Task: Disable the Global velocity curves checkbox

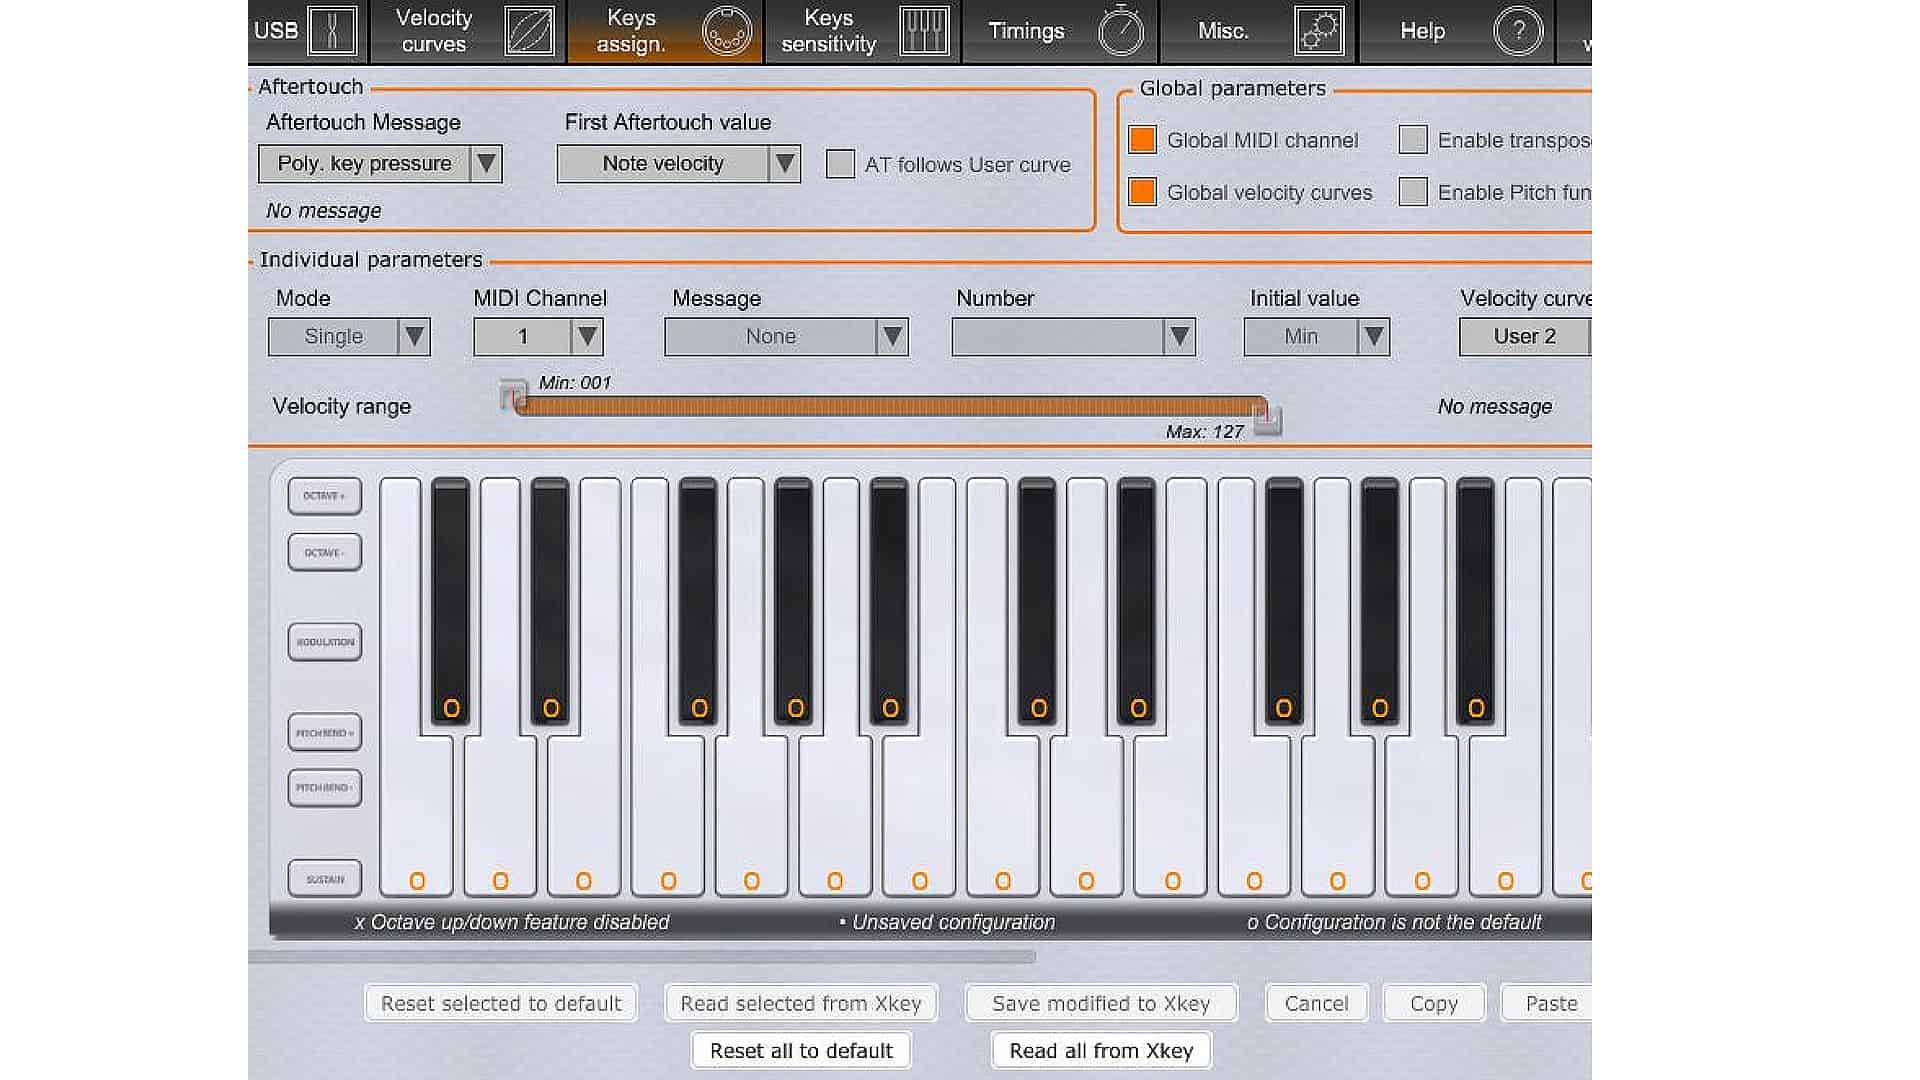Action: point(1142,192)
